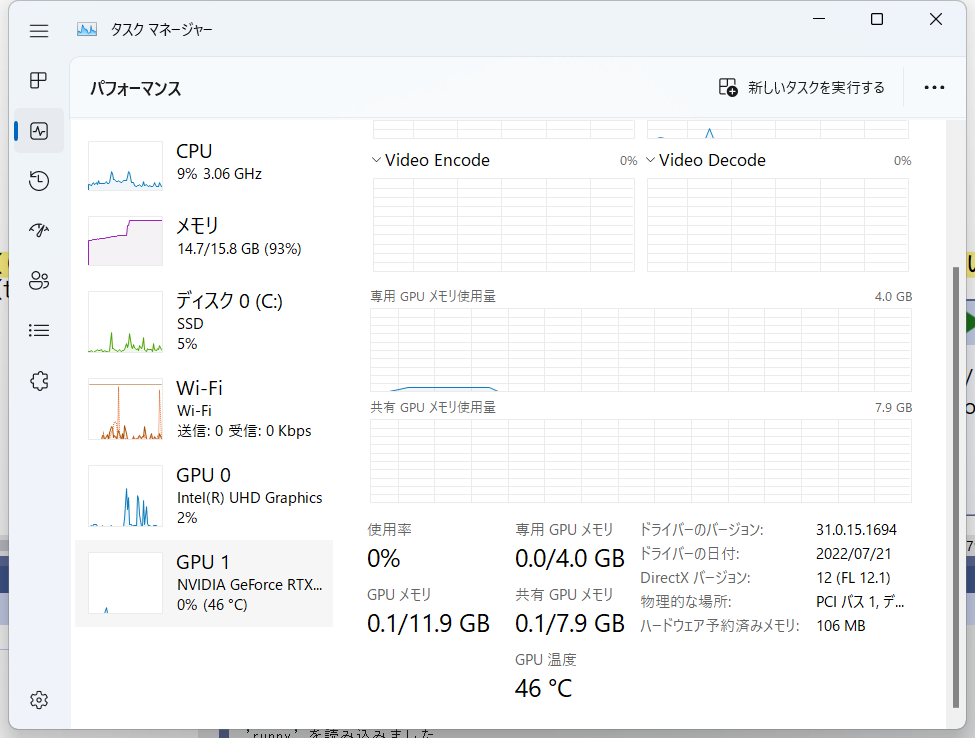The height and width of the screenshot is (738, 975).
Task: Close the Task Manager window
Action: 936,19
